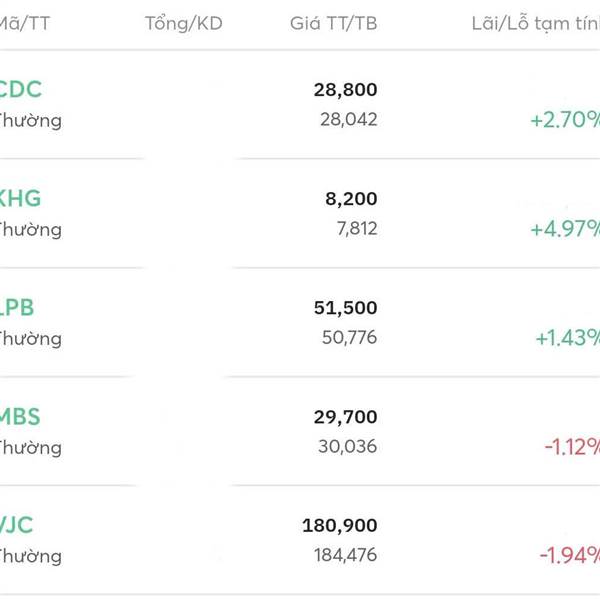600x600 pixels.
Task: Click VJC market price 180,900
Action: coord(339,525)
